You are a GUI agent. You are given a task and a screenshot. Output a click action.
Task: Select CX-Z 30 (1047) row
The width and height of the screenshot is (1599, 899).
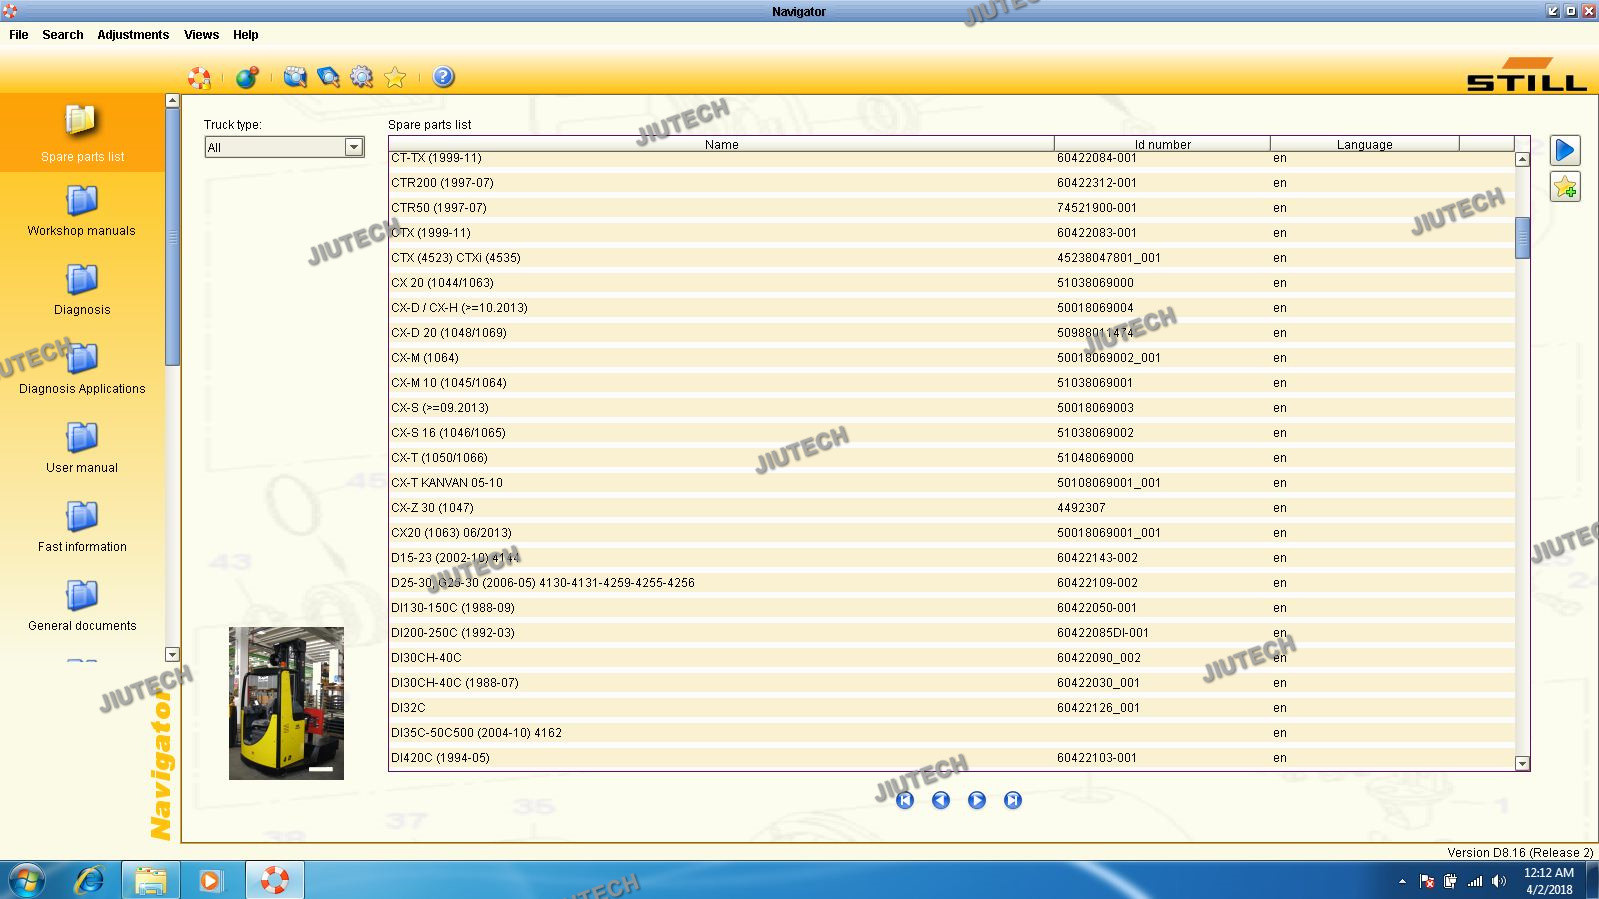952,508
